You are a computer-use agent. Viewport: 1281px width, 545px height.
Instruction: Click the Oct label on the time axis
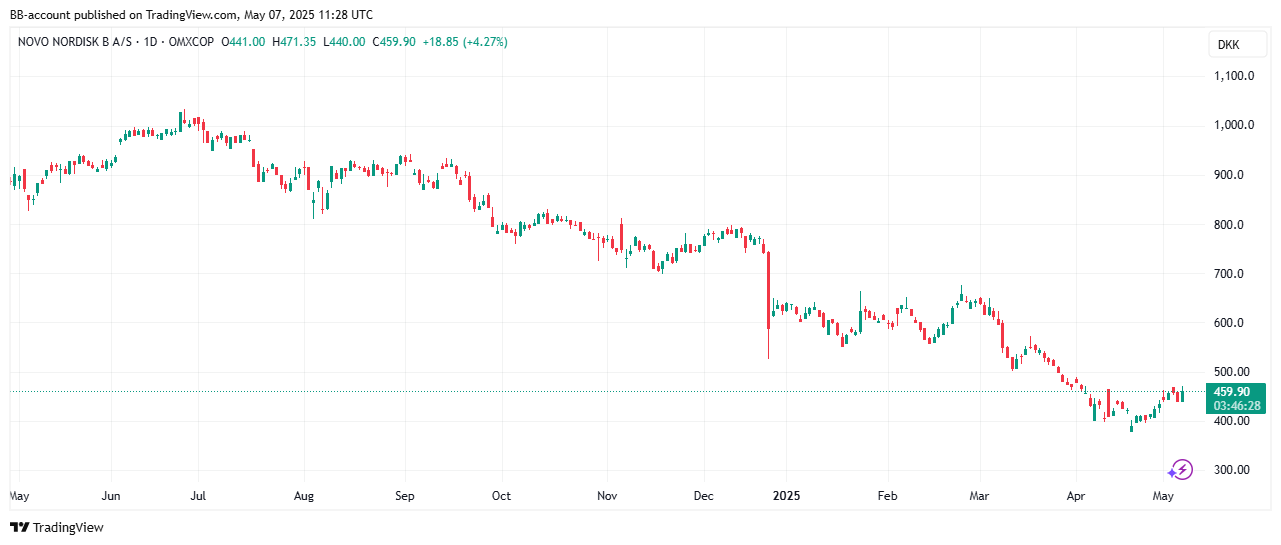[x=501, y=496]
